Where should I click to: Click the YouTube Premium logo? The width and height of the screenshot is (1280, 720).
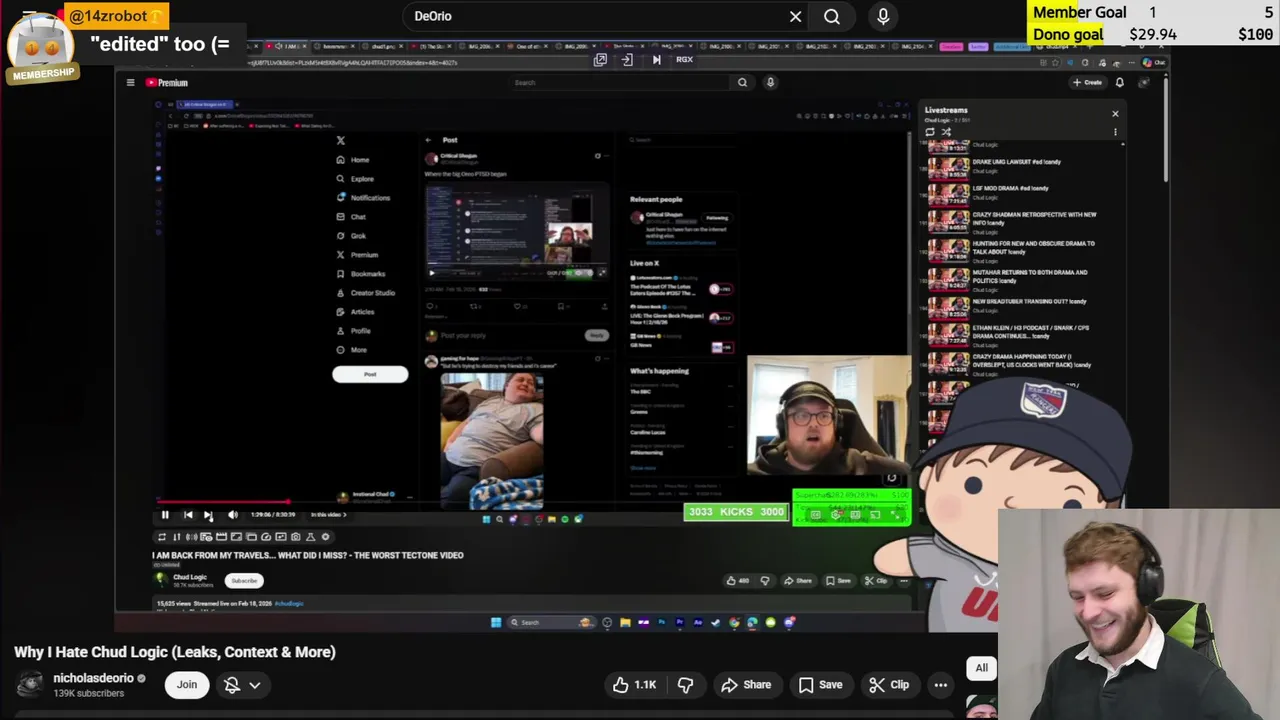tap(167, 83)
